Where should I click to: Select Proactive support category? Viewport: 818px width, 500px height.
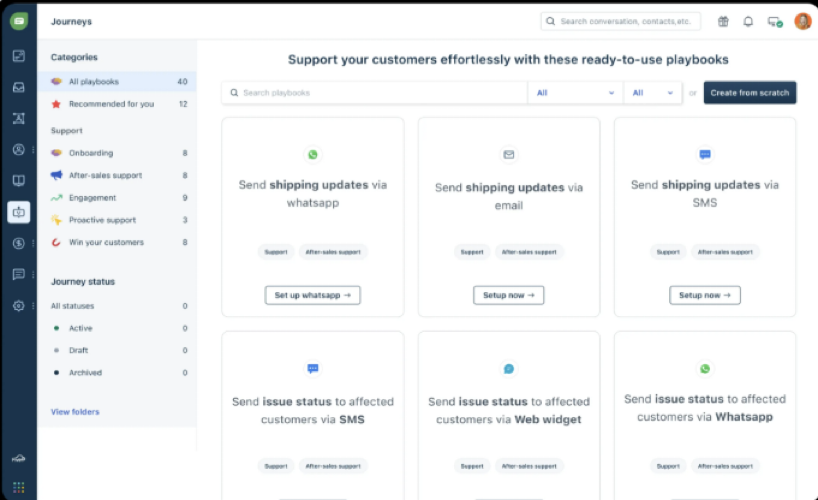click(x=118, y=220)
